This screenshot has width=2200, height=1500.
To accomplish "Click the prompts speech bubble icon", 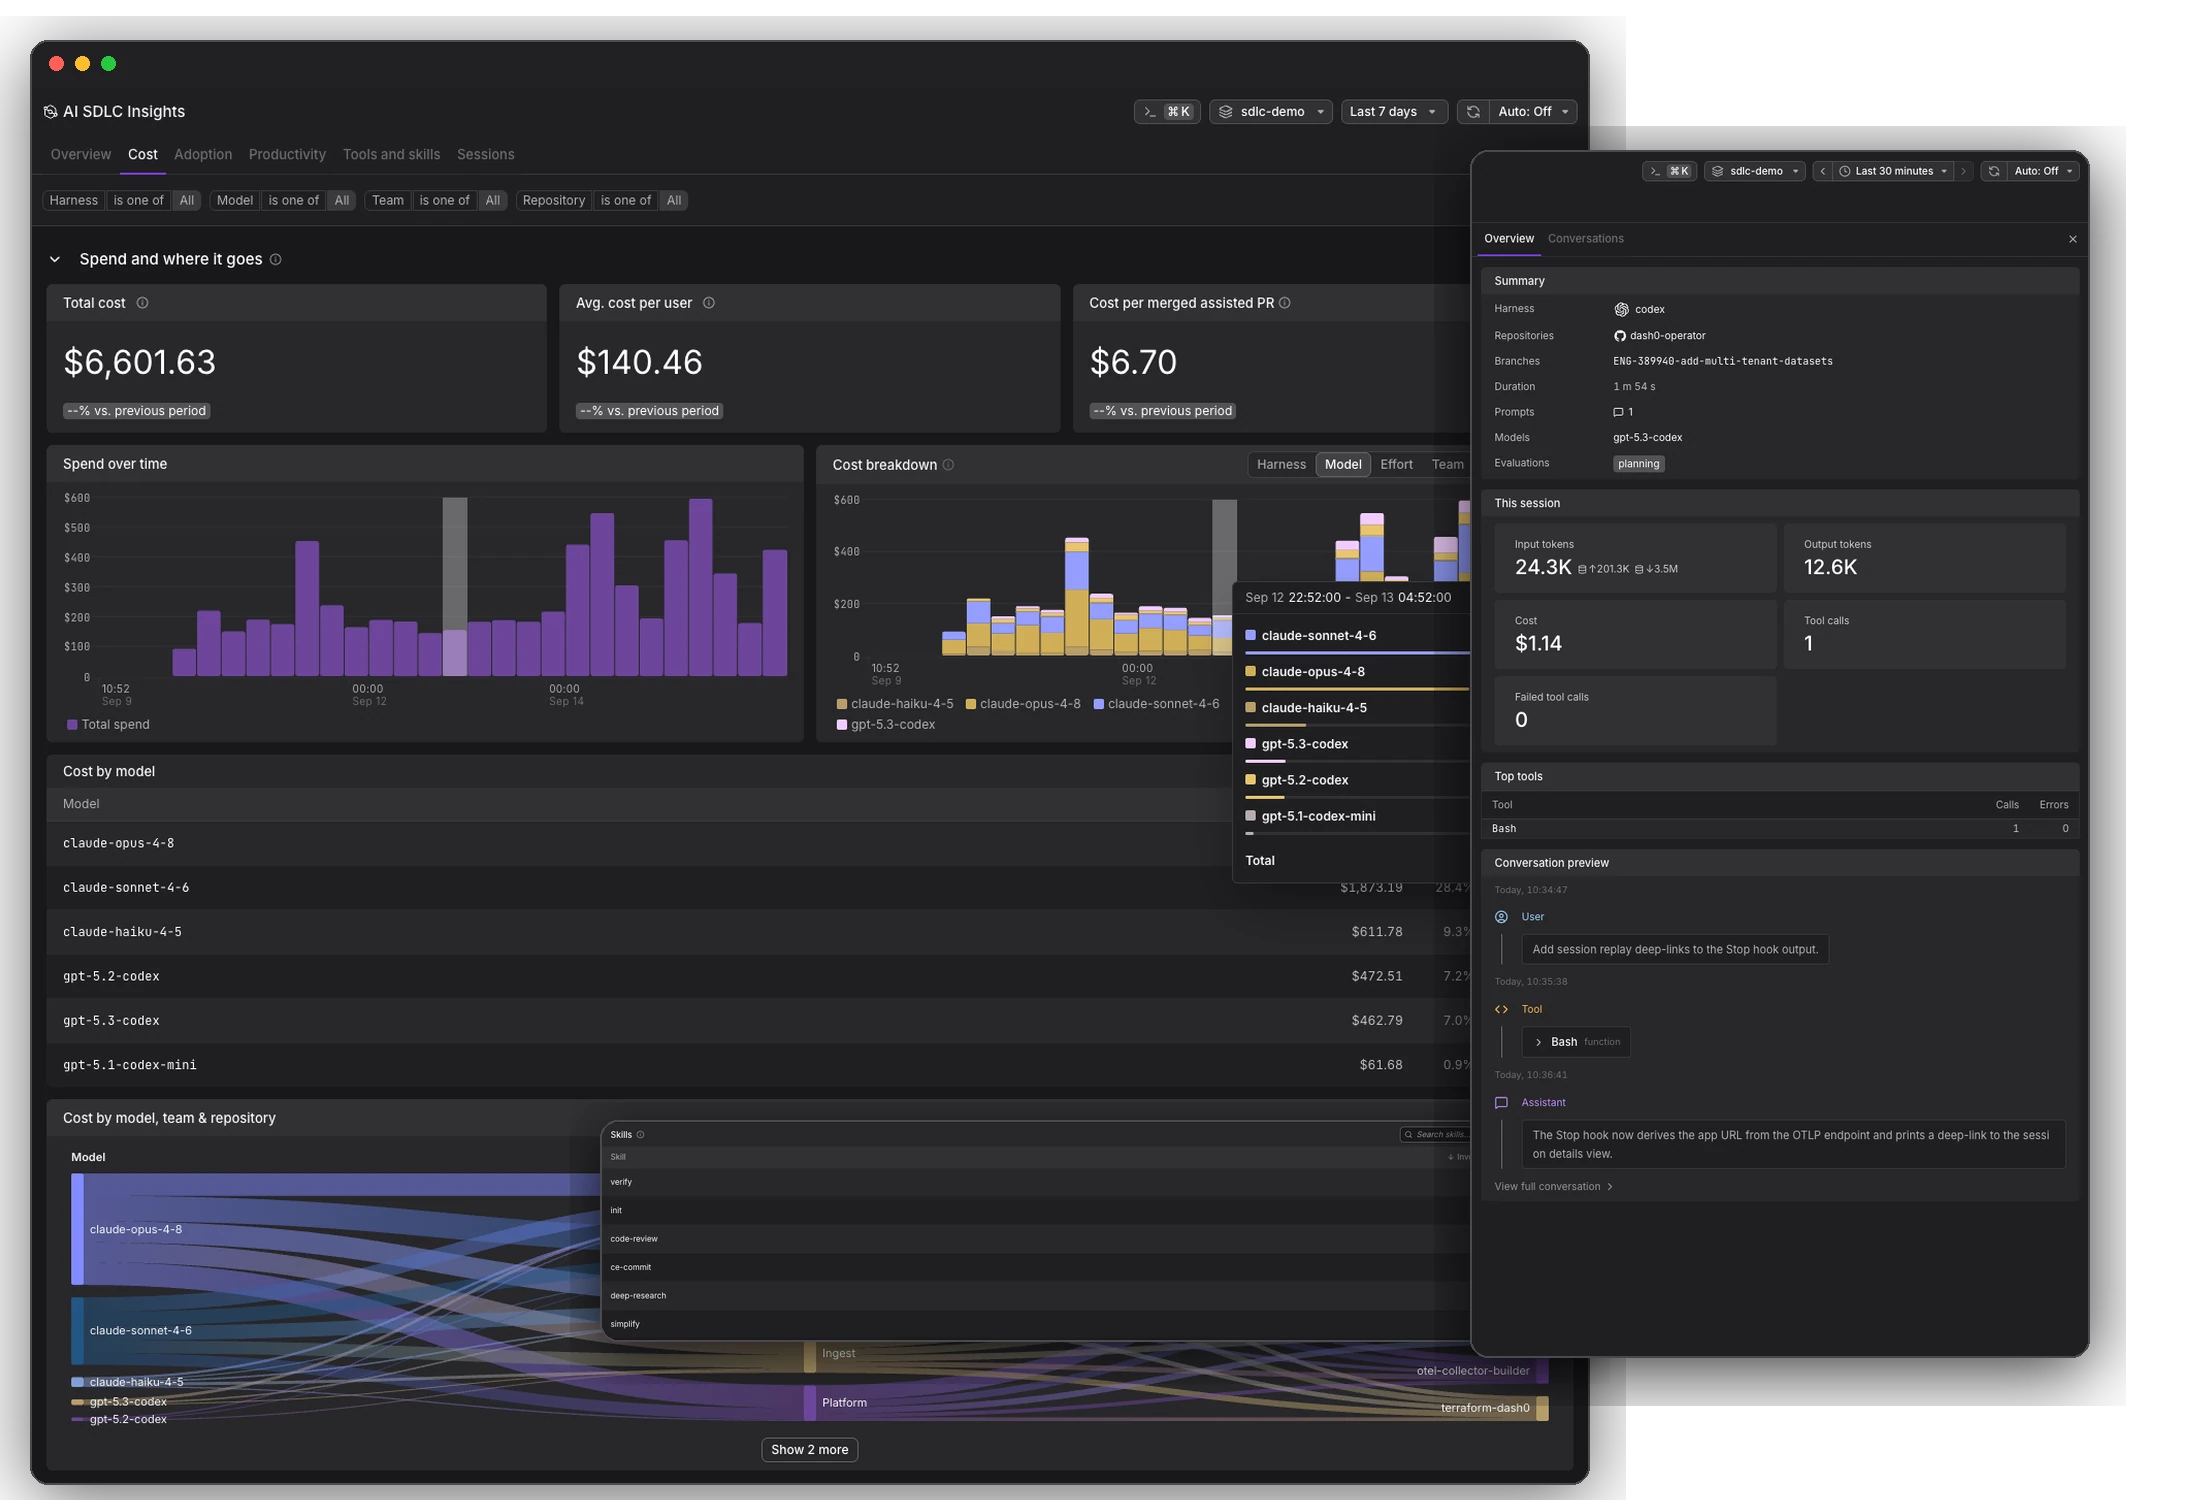I will click(1618, 412).
